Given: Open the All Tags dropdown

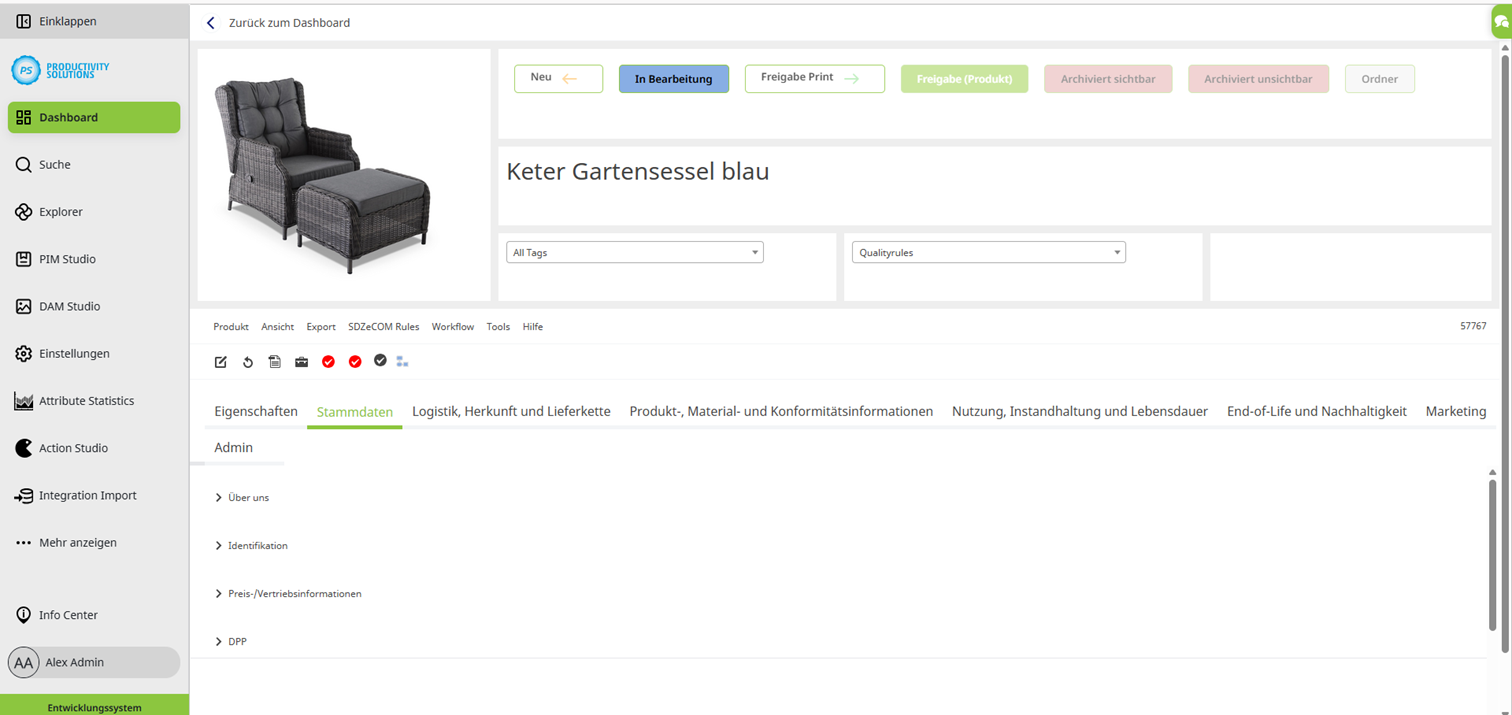Looking at the screenshot, I should tap(635, 252).
